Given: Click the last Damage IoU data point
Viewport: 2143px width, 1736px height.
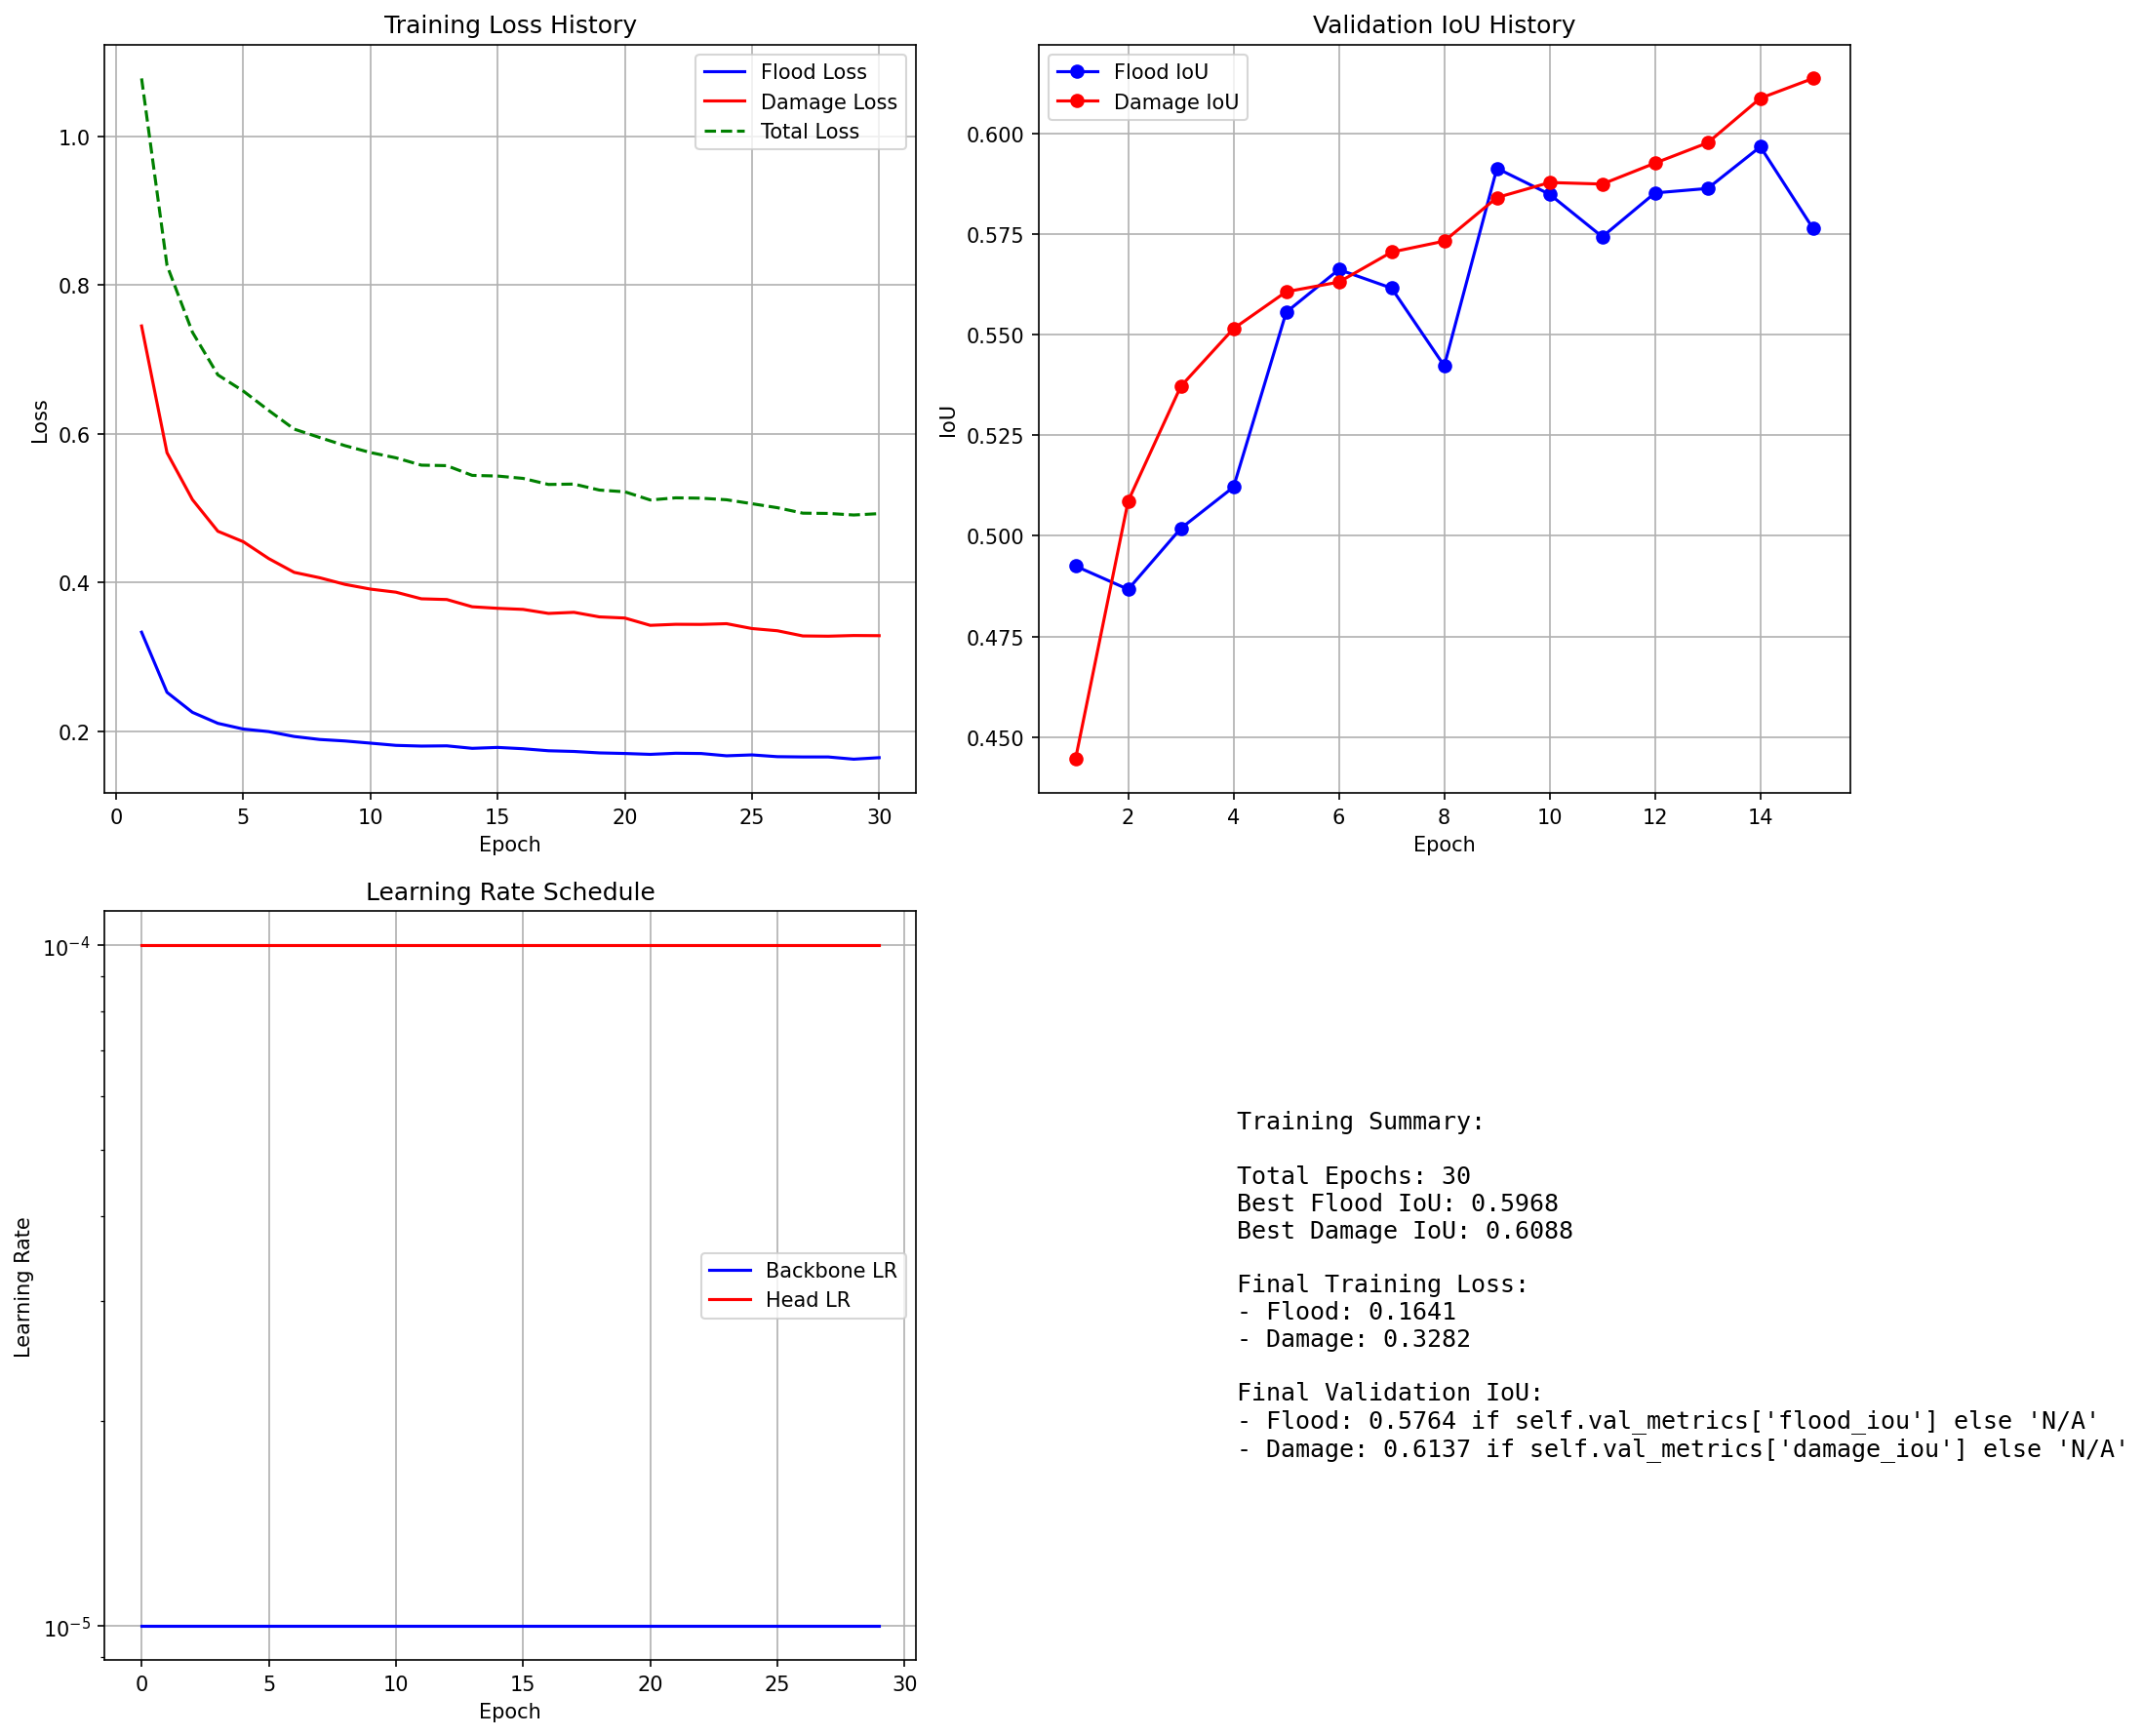Looking at the screenshot, I should 1812,79.
